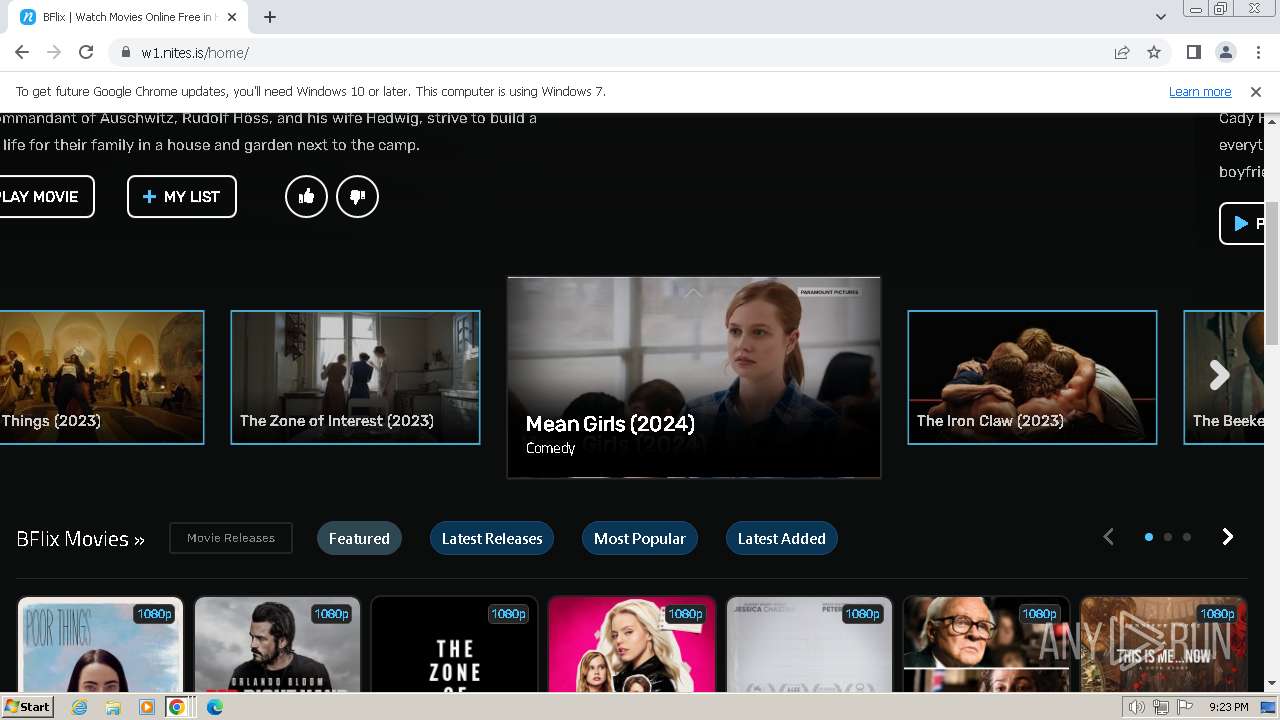Image resolution: width=1280 pixels, height=720 pixels.
Task: Open the Orlando Bloom movie poster
Action: (277, 645)
